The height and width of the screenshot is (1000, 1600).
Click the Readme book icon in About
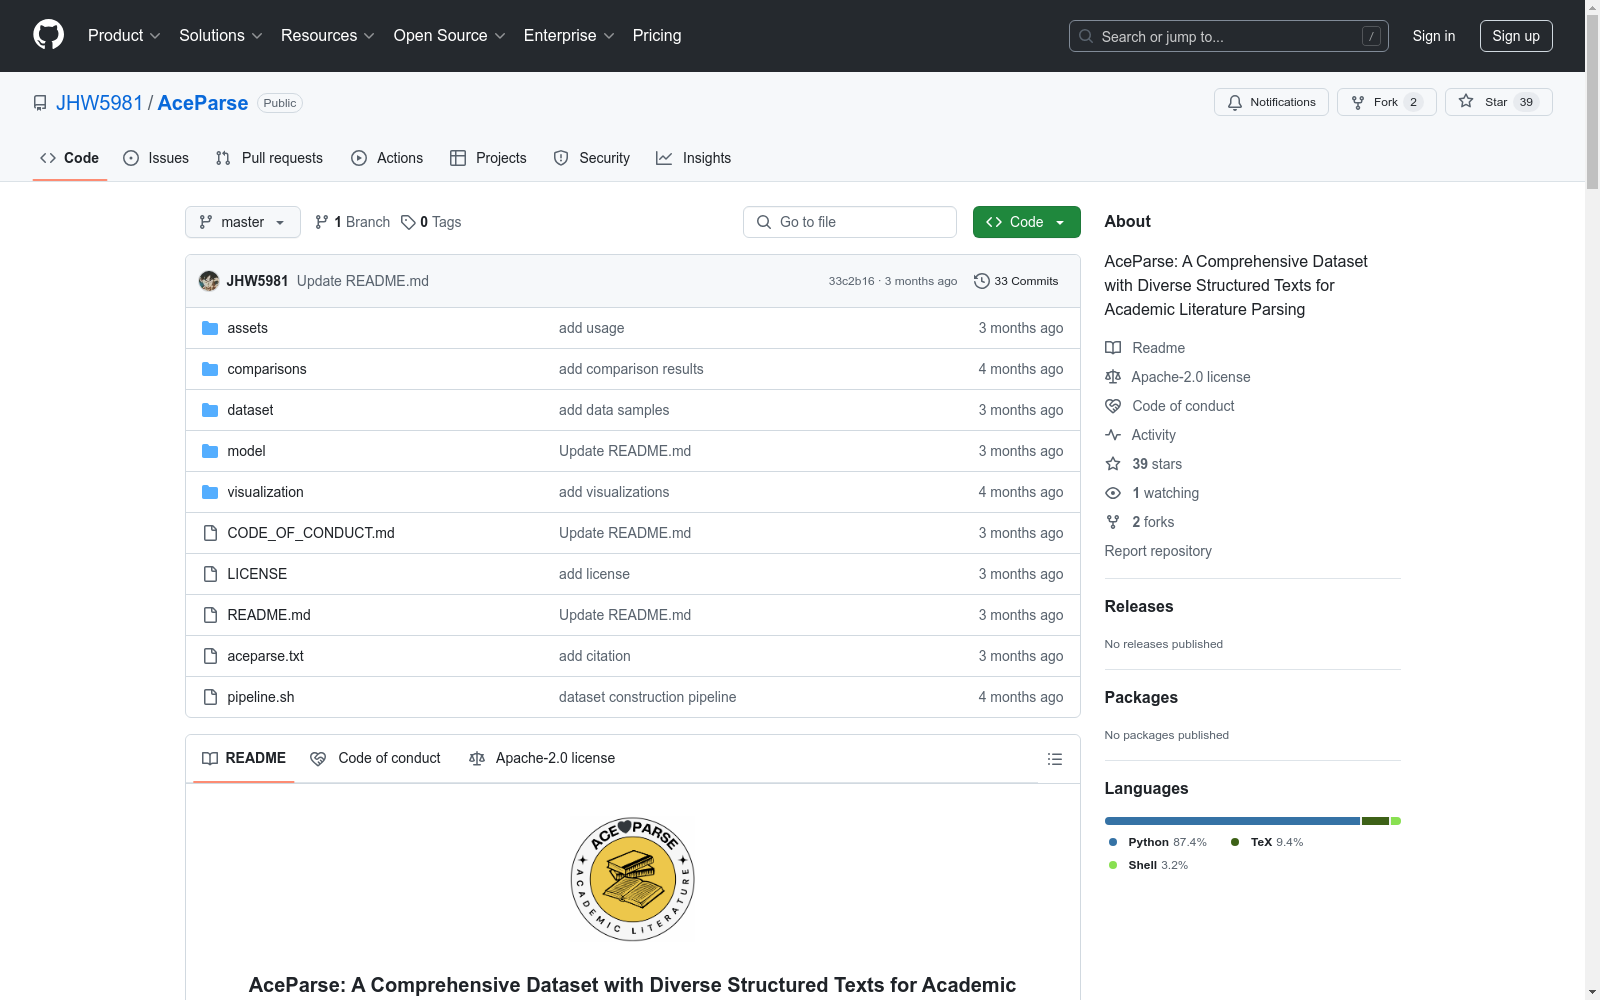1113,348
